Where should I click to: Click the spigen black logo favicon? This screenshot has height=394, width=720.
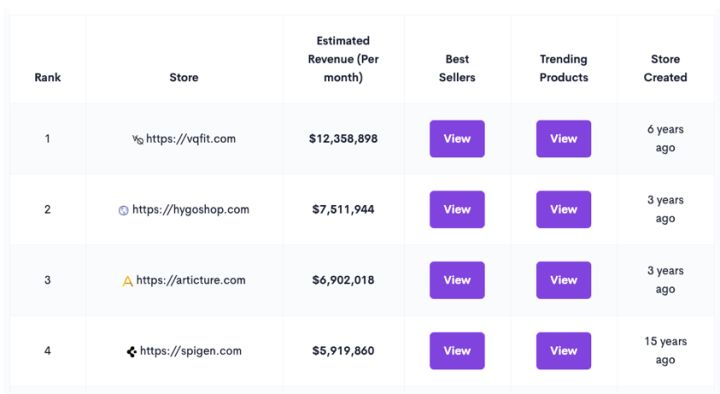pyautogui.click(x=131, y=352)
